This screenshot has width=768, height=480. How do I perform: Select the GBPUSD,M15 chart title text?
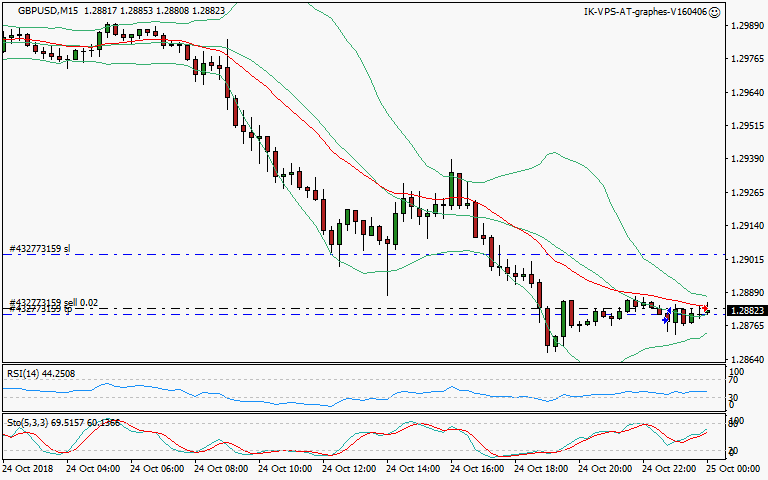[48, 10]
